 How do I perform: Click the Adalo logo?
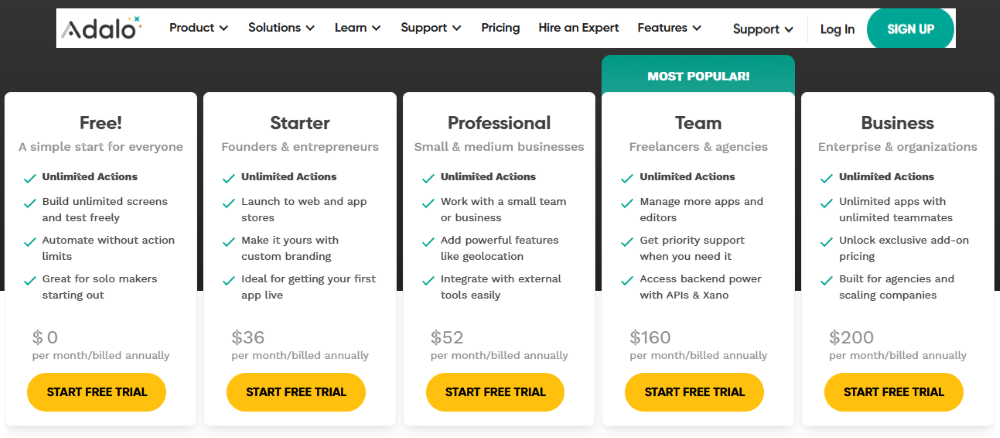coord(101,28)
